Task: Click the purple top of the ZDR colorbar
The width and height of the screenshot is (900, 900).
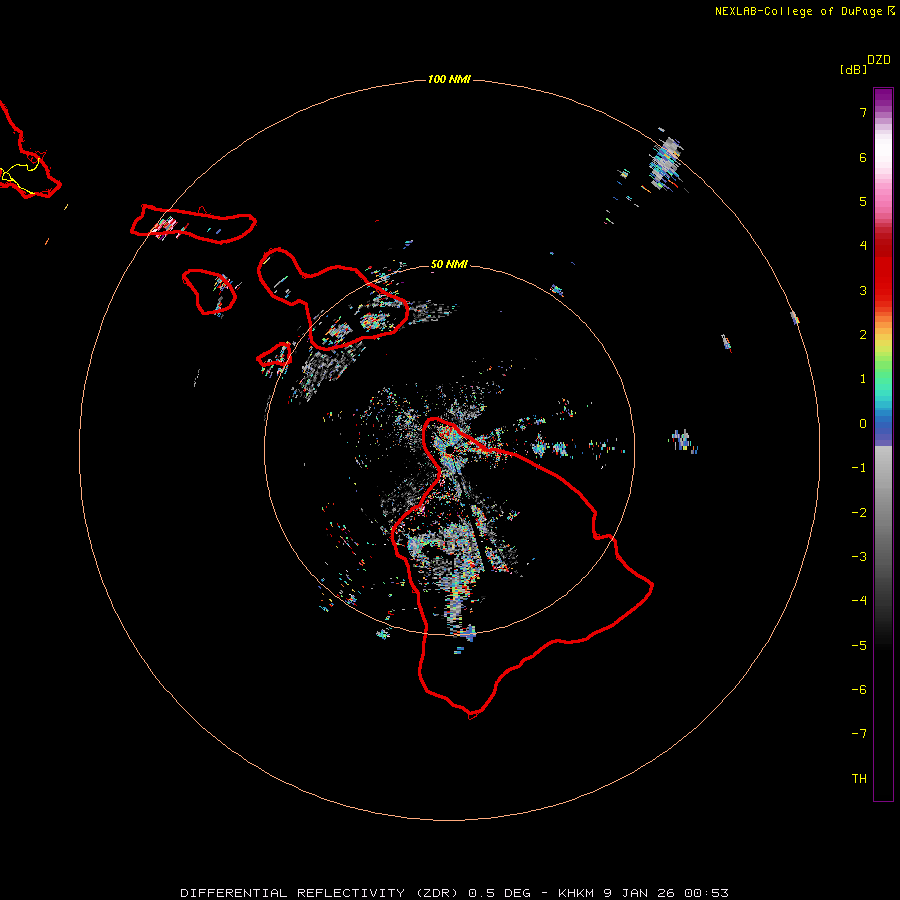Action: [x=883, y=99]
